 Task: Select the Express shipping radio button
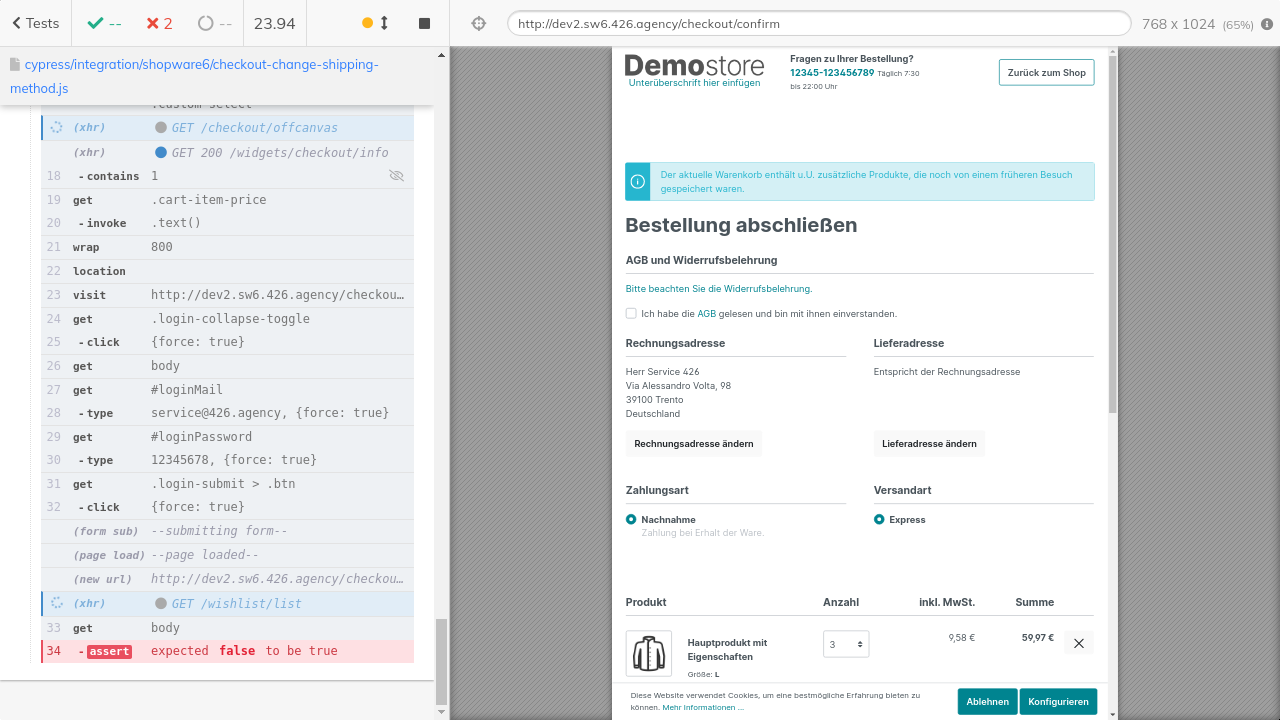pos(879,519)
